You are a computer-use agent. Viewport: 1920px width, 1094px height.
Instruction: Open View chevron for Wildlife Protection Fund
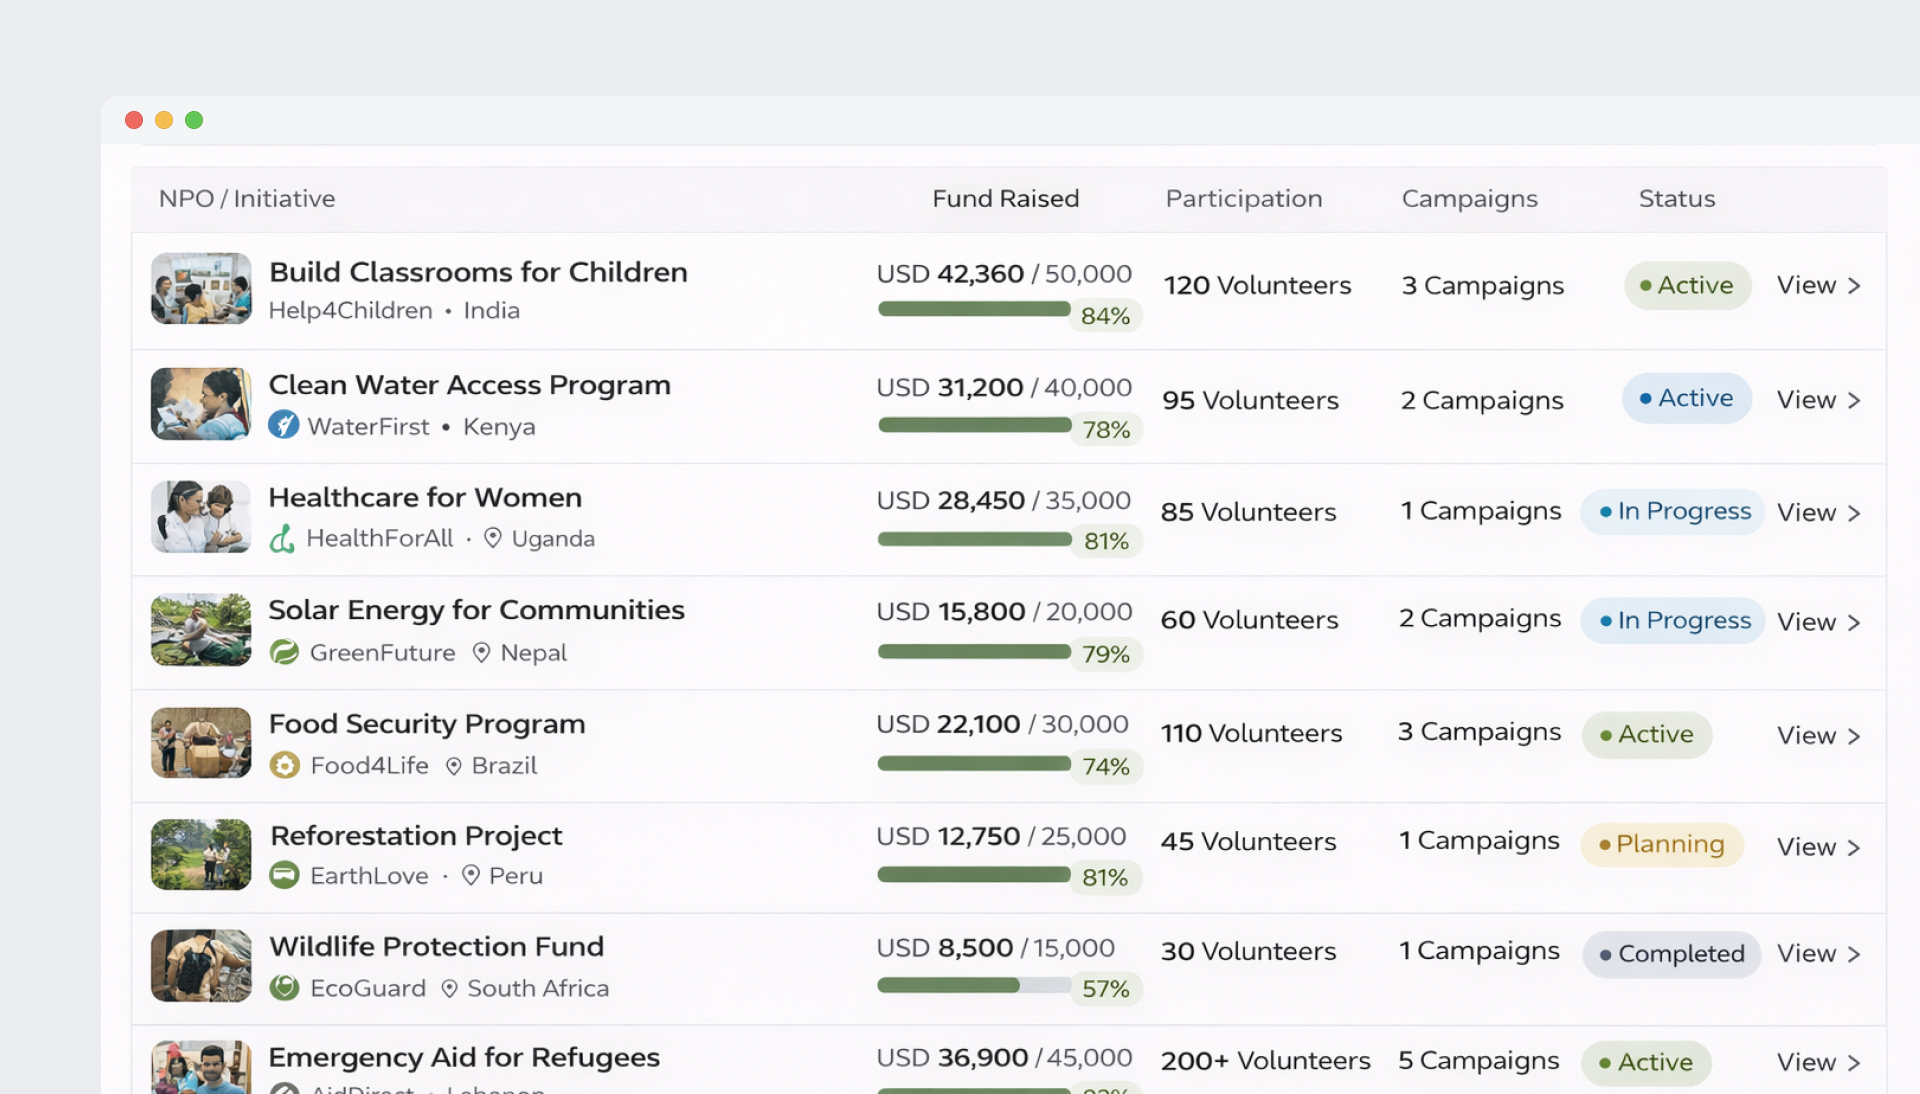pyautogui.click(x=1854, y=954)
